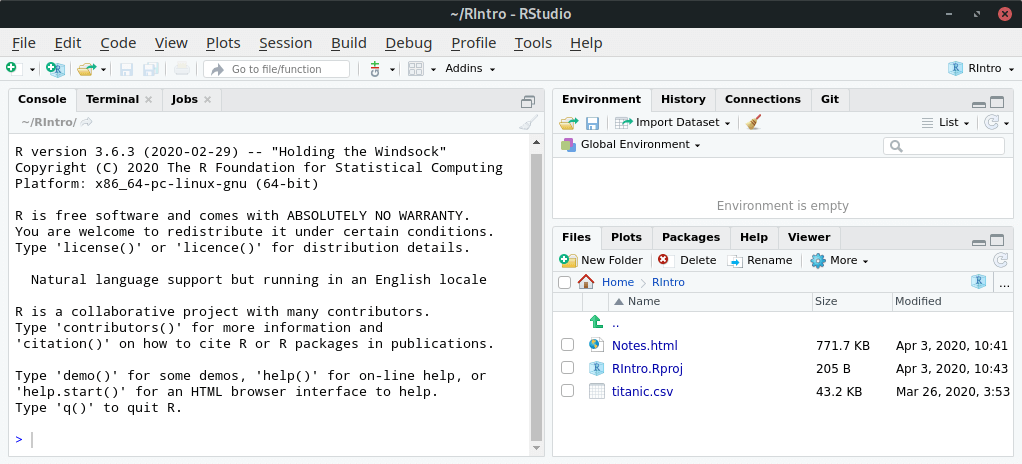Check the Notes.html file checkbox
The image size is (1022, 464).
[x=567, y=345]
